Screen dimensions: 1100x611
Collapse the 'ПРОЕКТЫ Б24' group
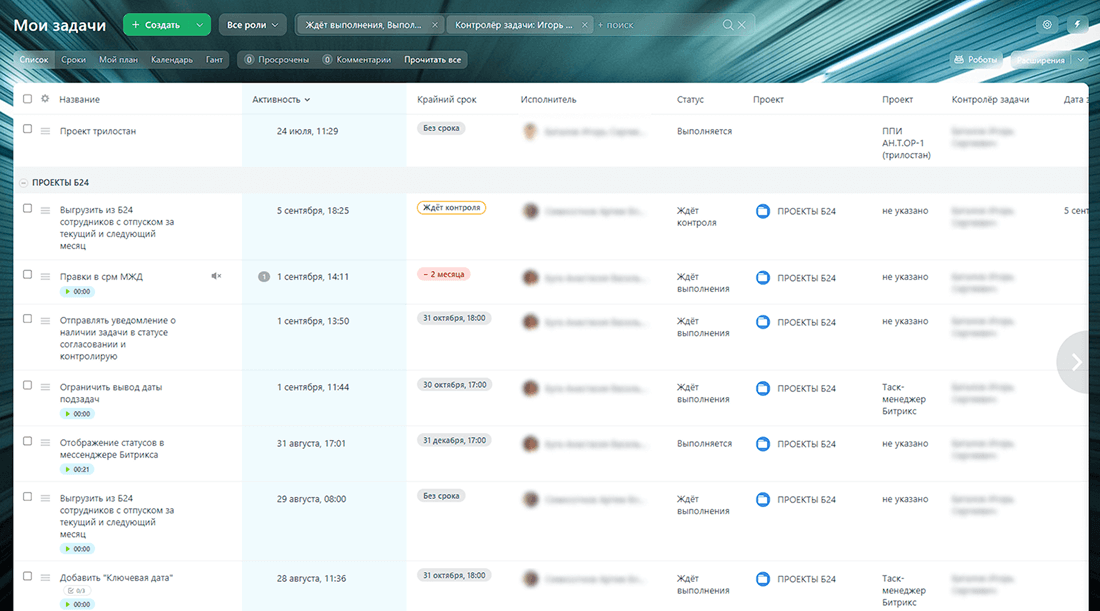point(23,182)
